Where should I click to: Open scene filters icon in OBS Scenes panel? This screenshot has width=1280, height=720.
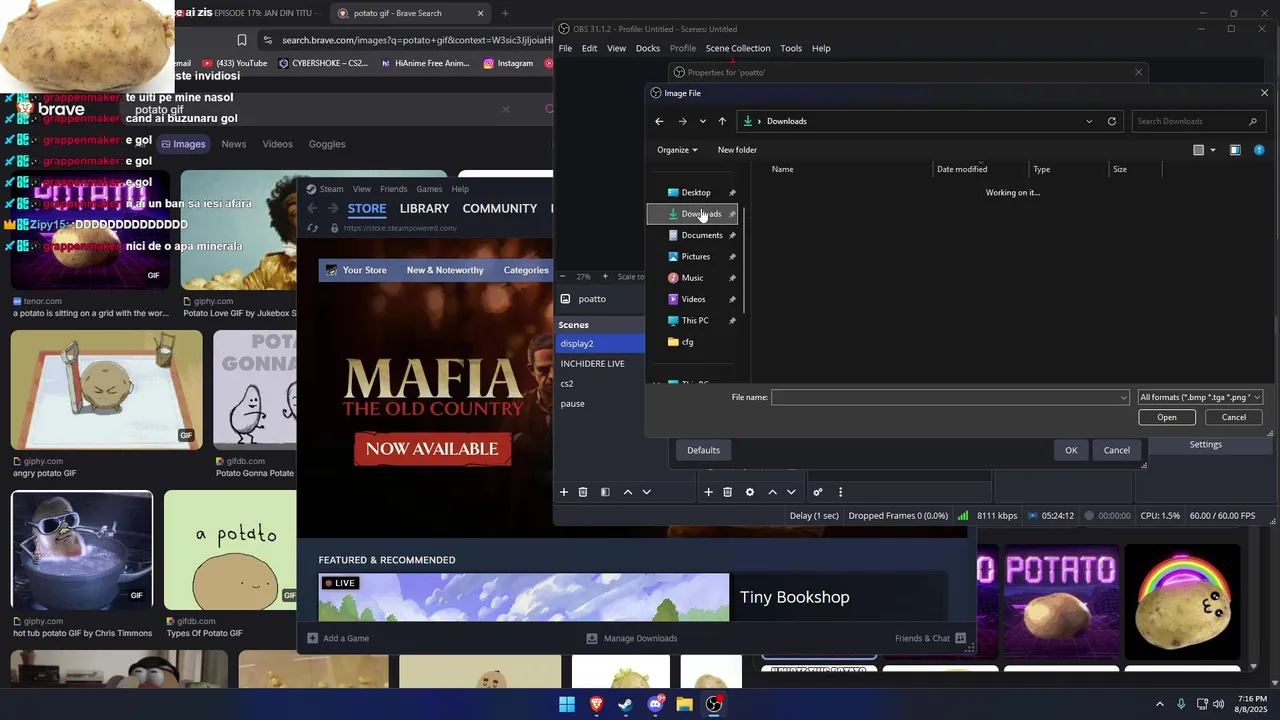pos(605,492)
